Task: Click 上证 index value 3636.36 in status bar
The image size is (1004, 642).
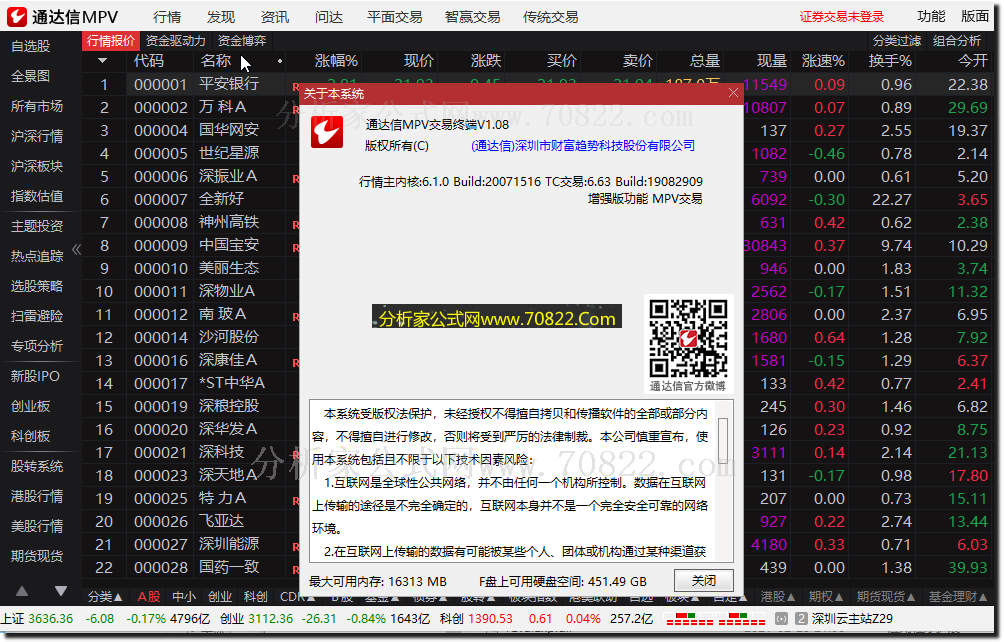Action: point(51,619)
